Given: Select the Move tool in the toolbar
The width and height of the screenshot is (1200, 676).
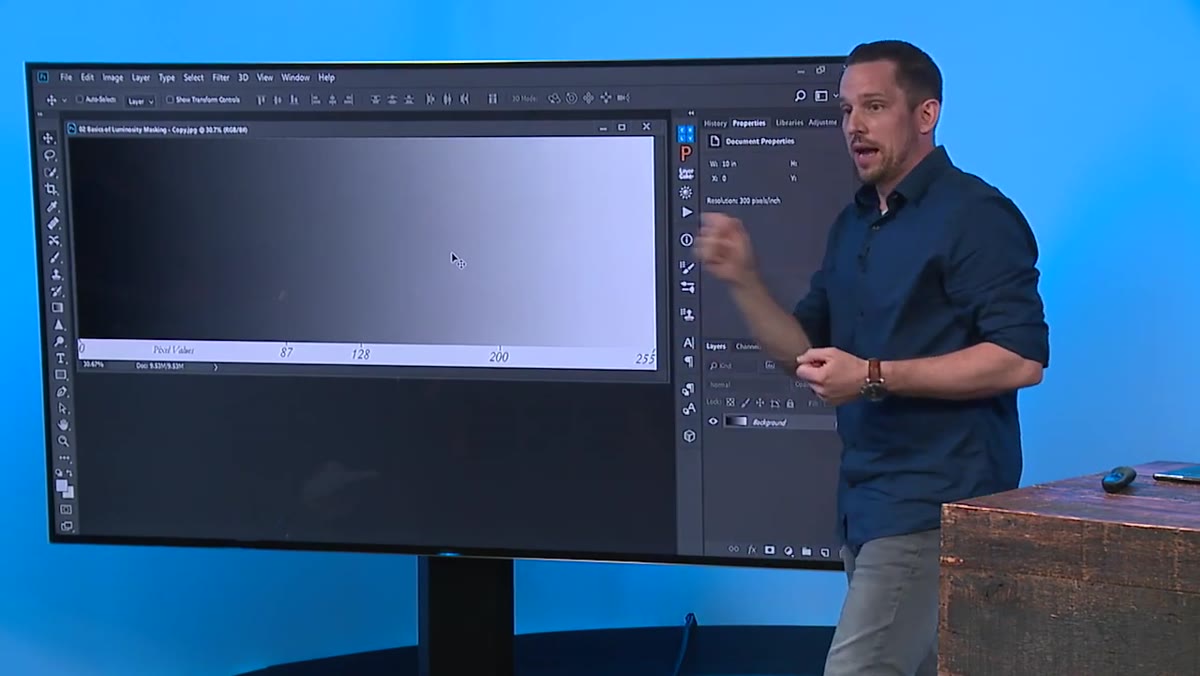Looking at the screenshot, I should click(49, 139).
